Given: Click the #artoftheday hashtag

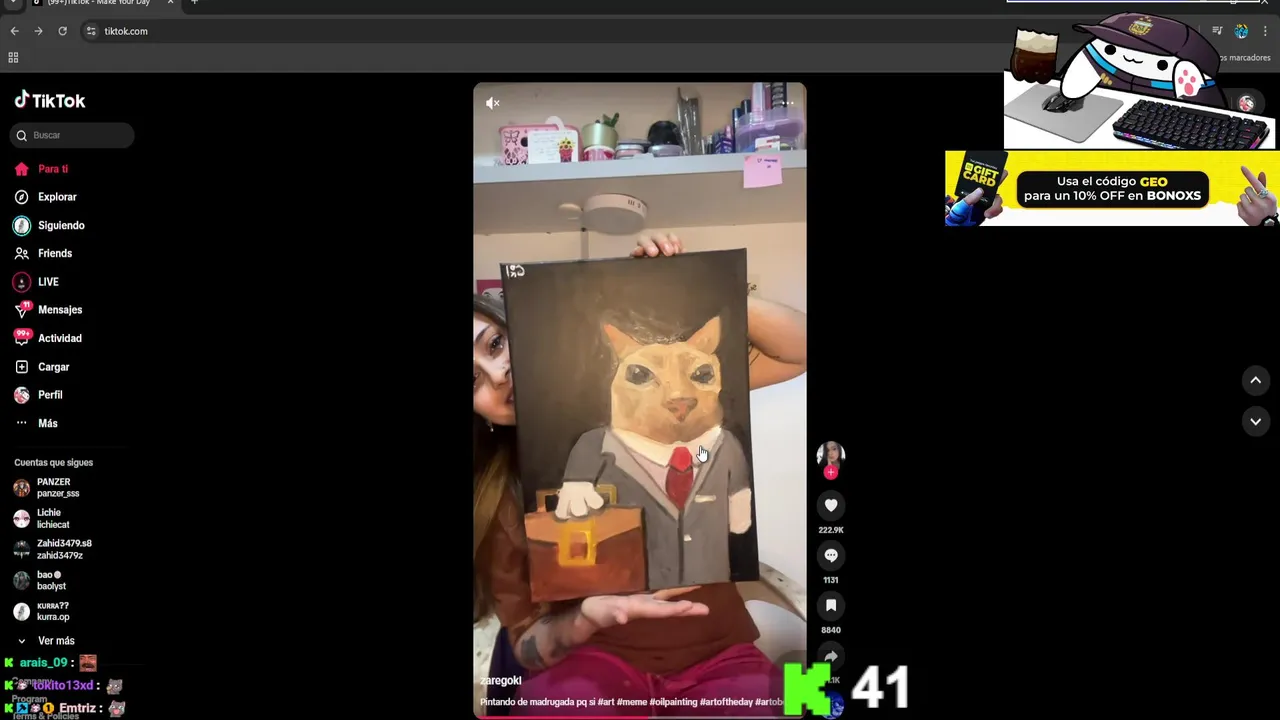Looking at the screenshot, I should click(x=726, y=702).
